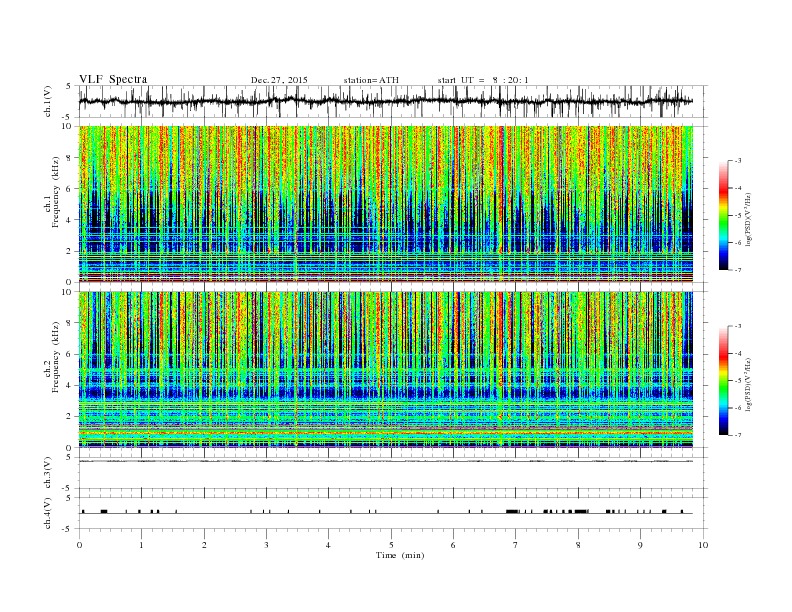Click the "9" tick on the time axis
Viewport: 792px width, 612px height.
[640, 545]
